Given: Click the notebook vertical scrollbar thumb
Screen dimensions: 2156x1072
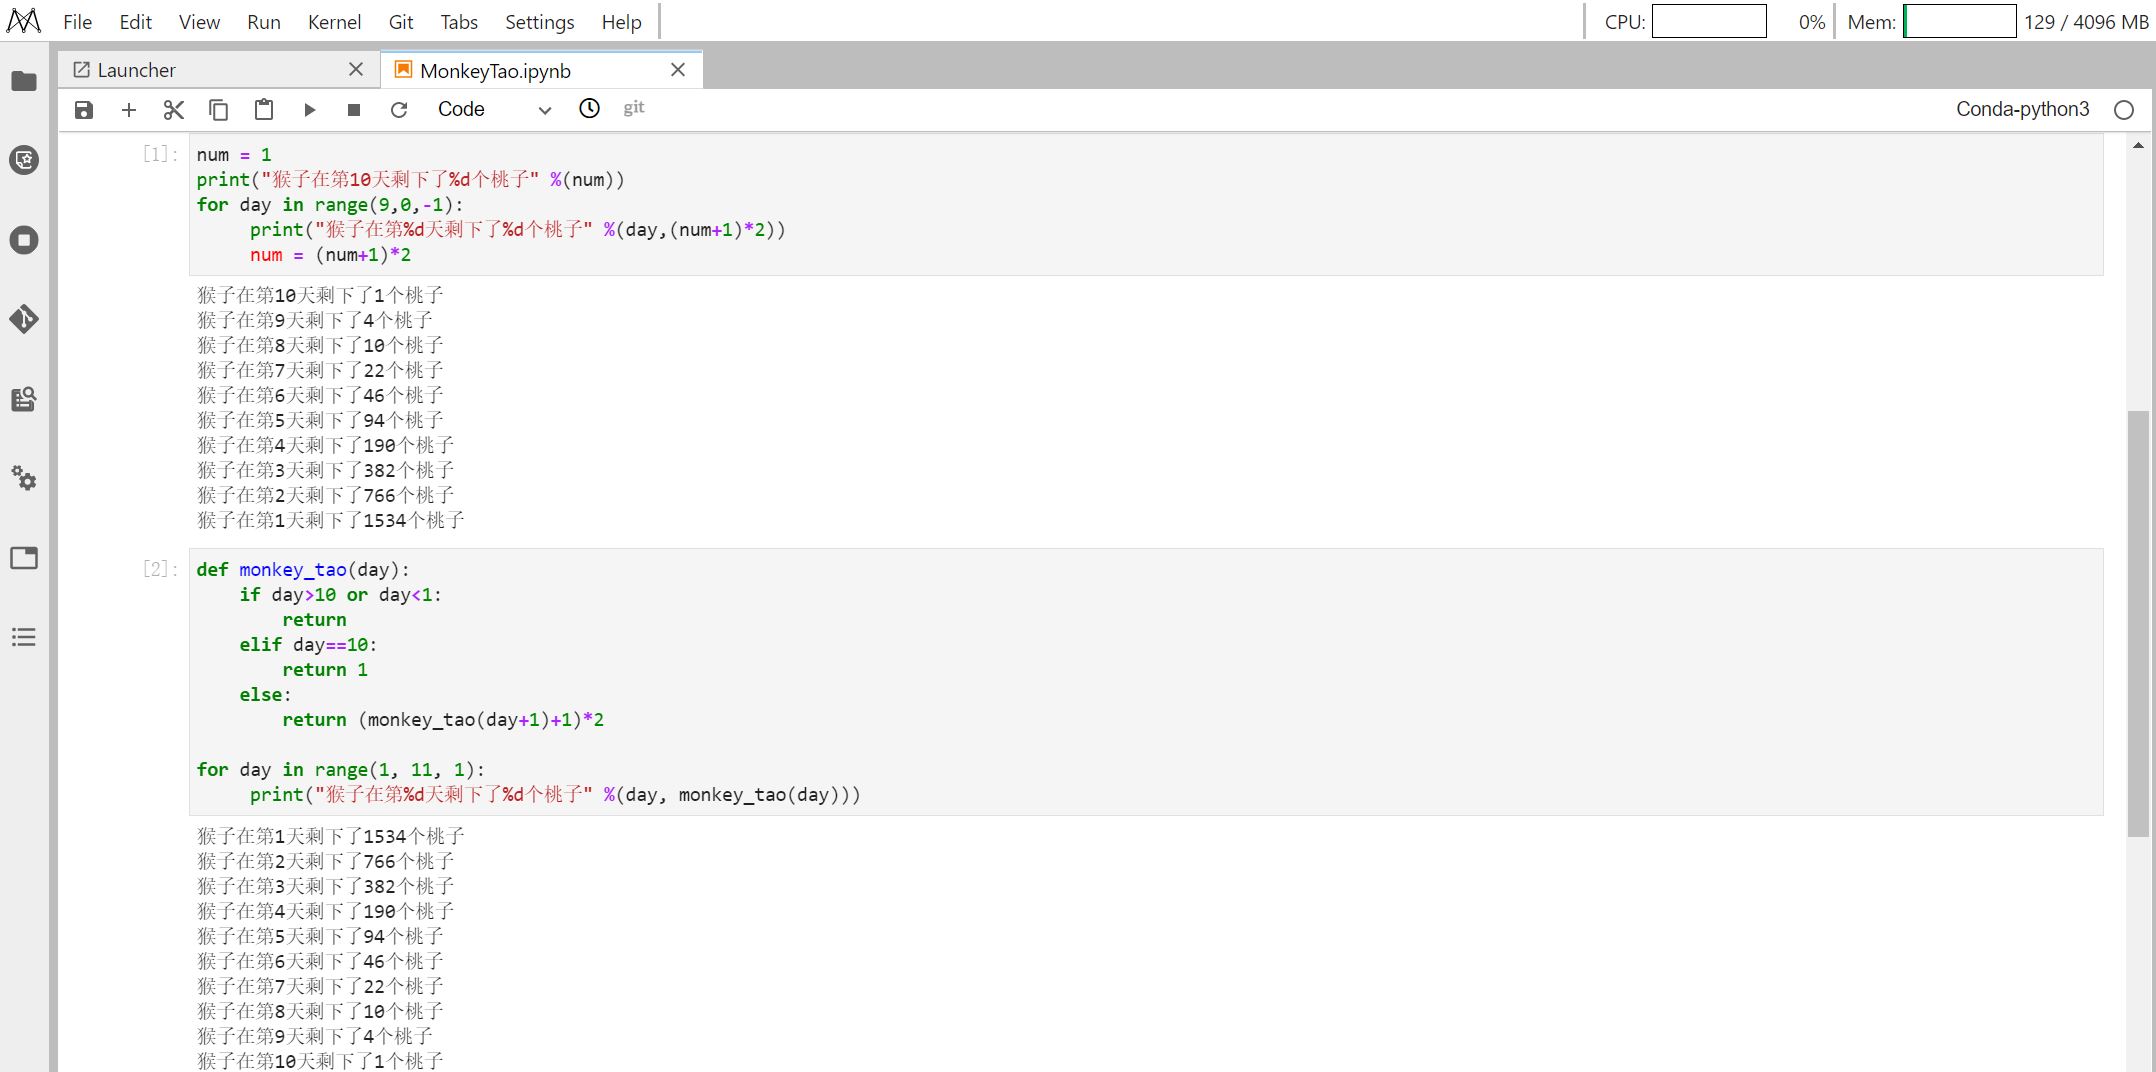Looking at the screenshot, I should click(x=2138, y=623).
